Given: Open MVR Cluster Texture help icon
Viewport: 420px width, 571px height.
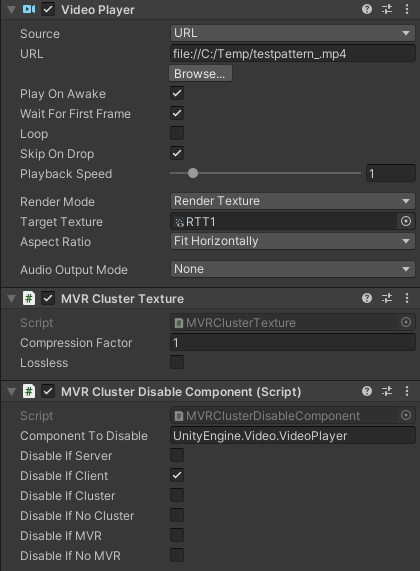Looking at the screenshot, I should 367,298.
